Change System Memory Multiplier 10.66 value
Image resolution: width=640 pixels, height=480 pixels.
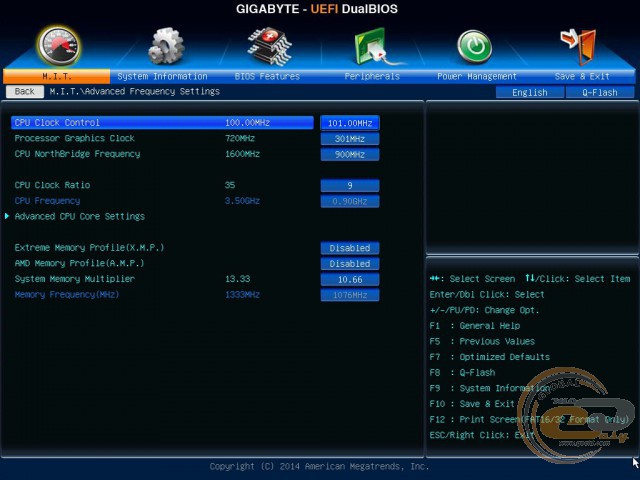[350, 280]
